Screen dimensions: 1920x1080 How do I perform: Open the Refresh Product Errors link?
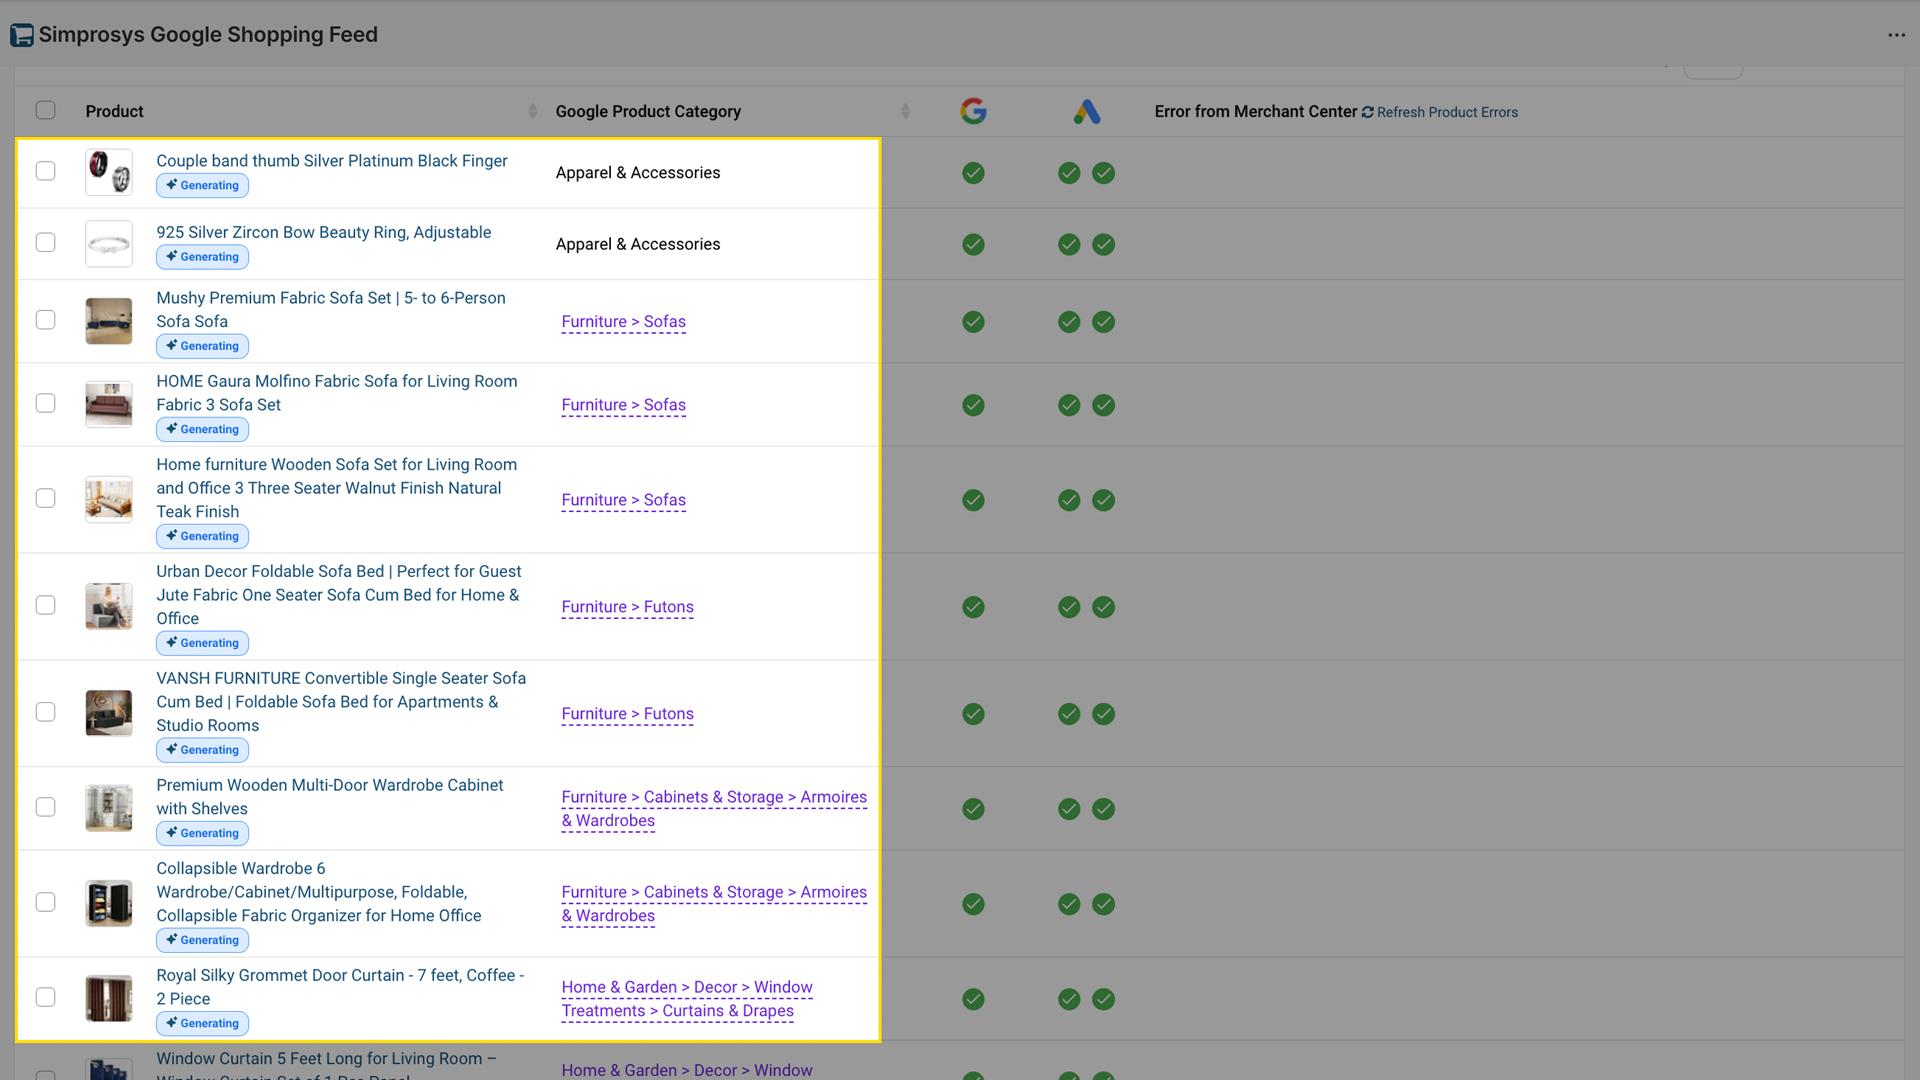(1447, 112)
